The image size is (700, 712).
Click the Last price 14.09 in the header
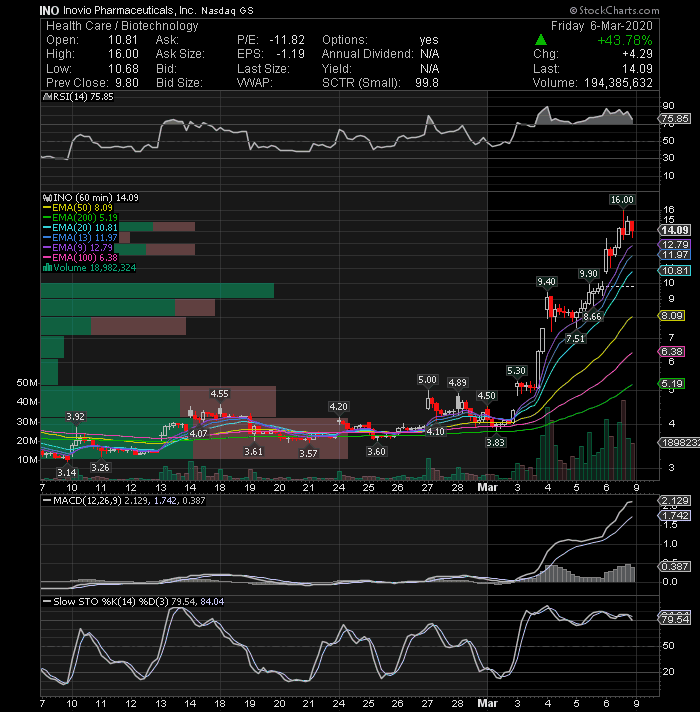[x=637, y=69]
